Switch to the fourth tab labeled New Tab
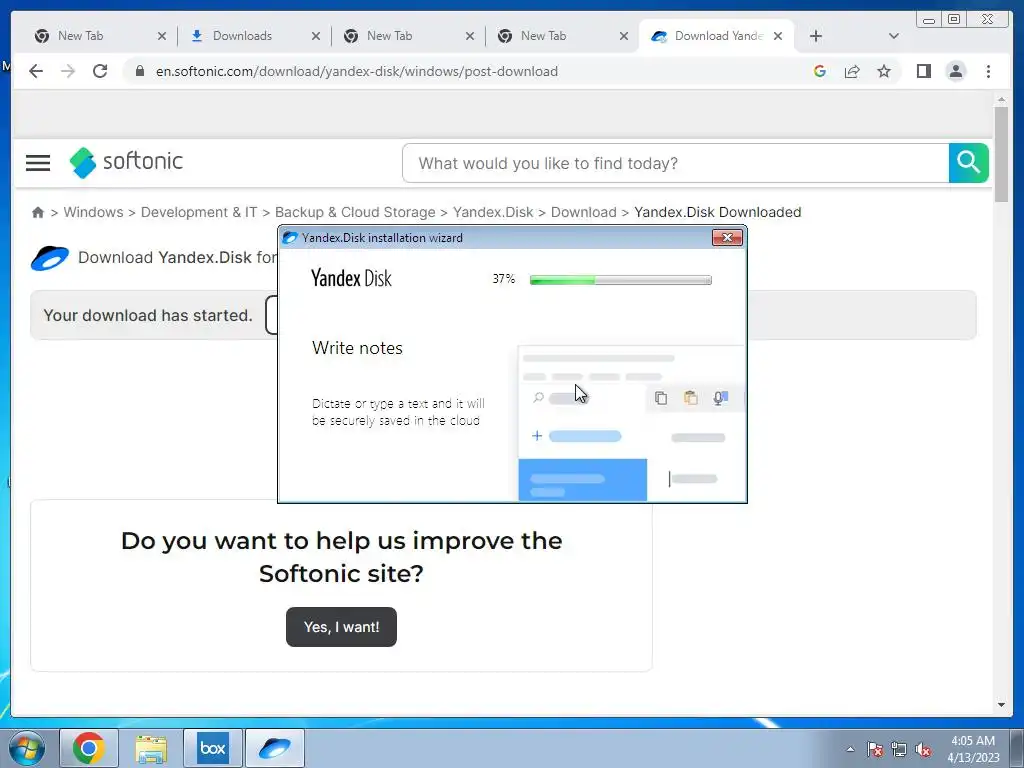1024x768 pixels. pyautogui.click(x=543, y=36)
